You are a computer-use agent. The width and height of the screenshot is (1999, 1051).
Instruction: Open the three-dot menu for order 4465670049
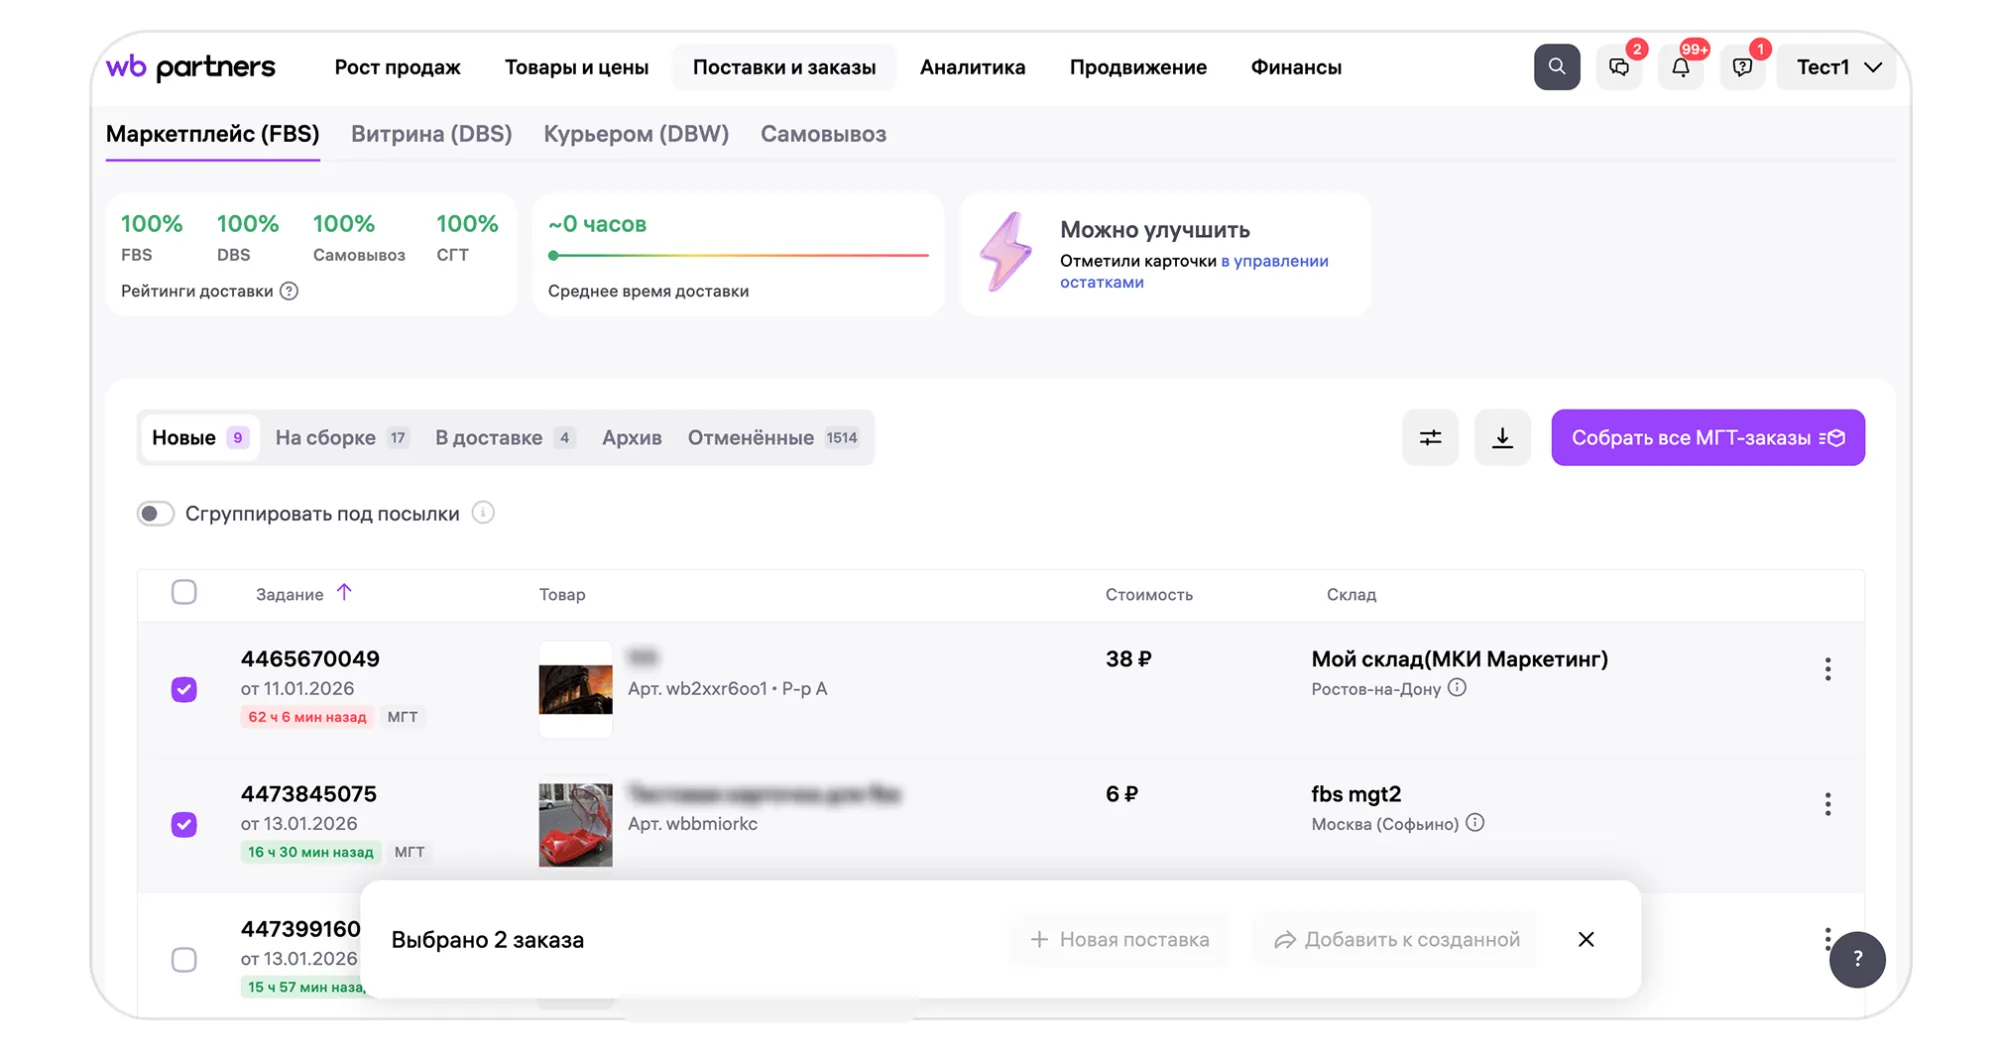click(x=1827, y=669)
